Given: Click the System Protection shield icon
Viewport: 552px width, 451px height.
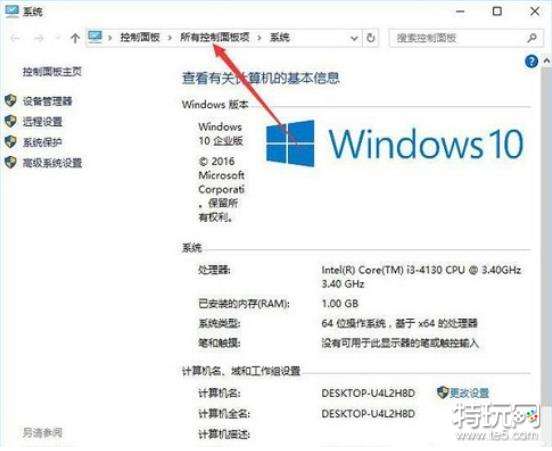Looking at the screenshot, I should (x=11, y=142).
